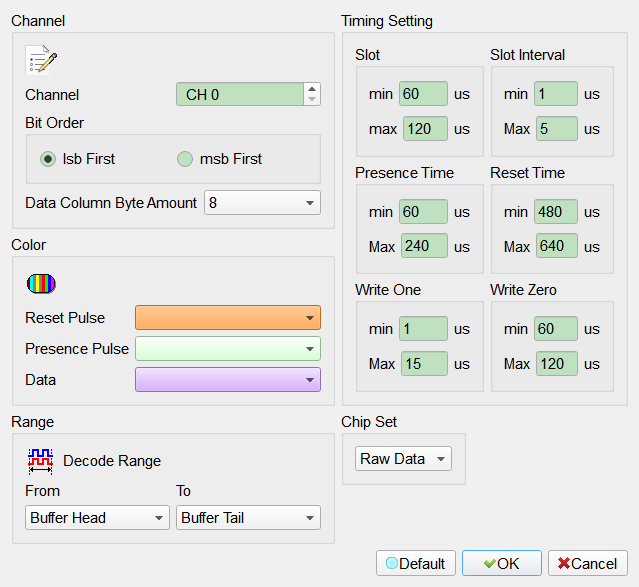Click the Slot Interval Max field
The height and width of the screenshot is (587, 639).
557,129
